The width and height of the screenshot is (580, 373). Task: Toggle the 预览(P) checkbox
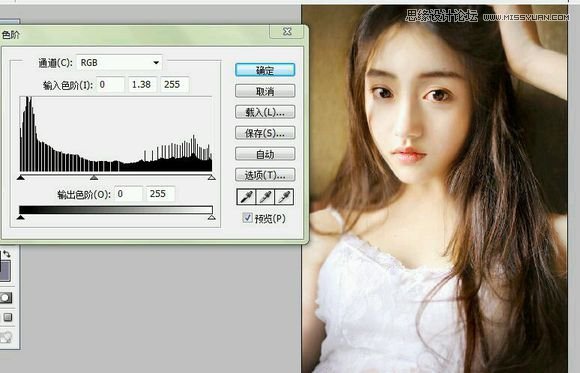pyautogui.click(x=247, y=218)
